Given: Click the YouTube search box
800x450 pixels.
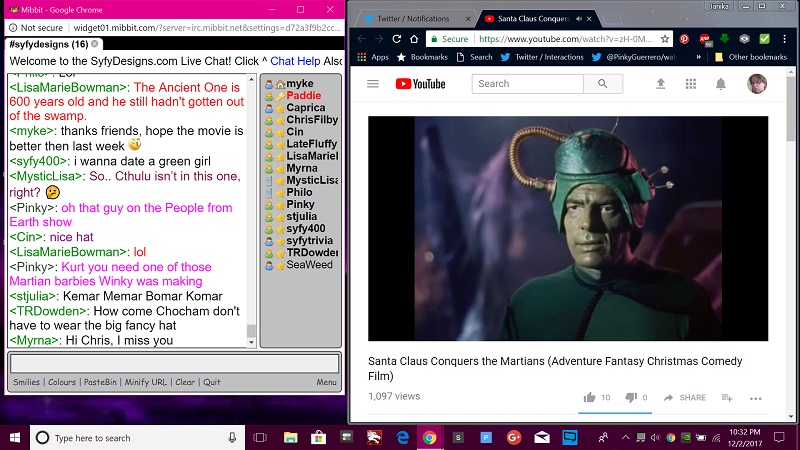Looking at the screenshot, I should 528,84.
